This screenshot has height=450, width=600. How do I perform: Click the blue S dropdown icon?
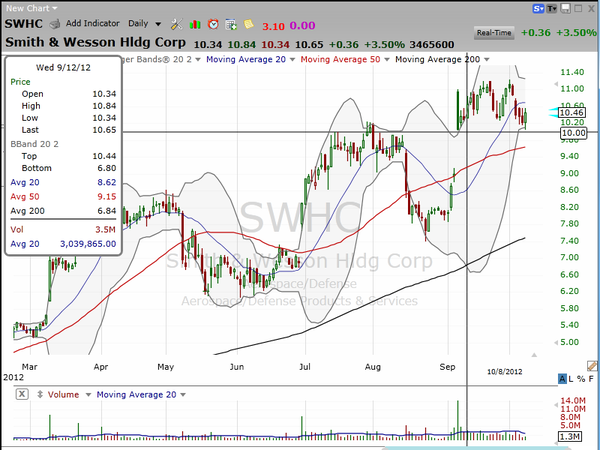click(x=541, y=8)
